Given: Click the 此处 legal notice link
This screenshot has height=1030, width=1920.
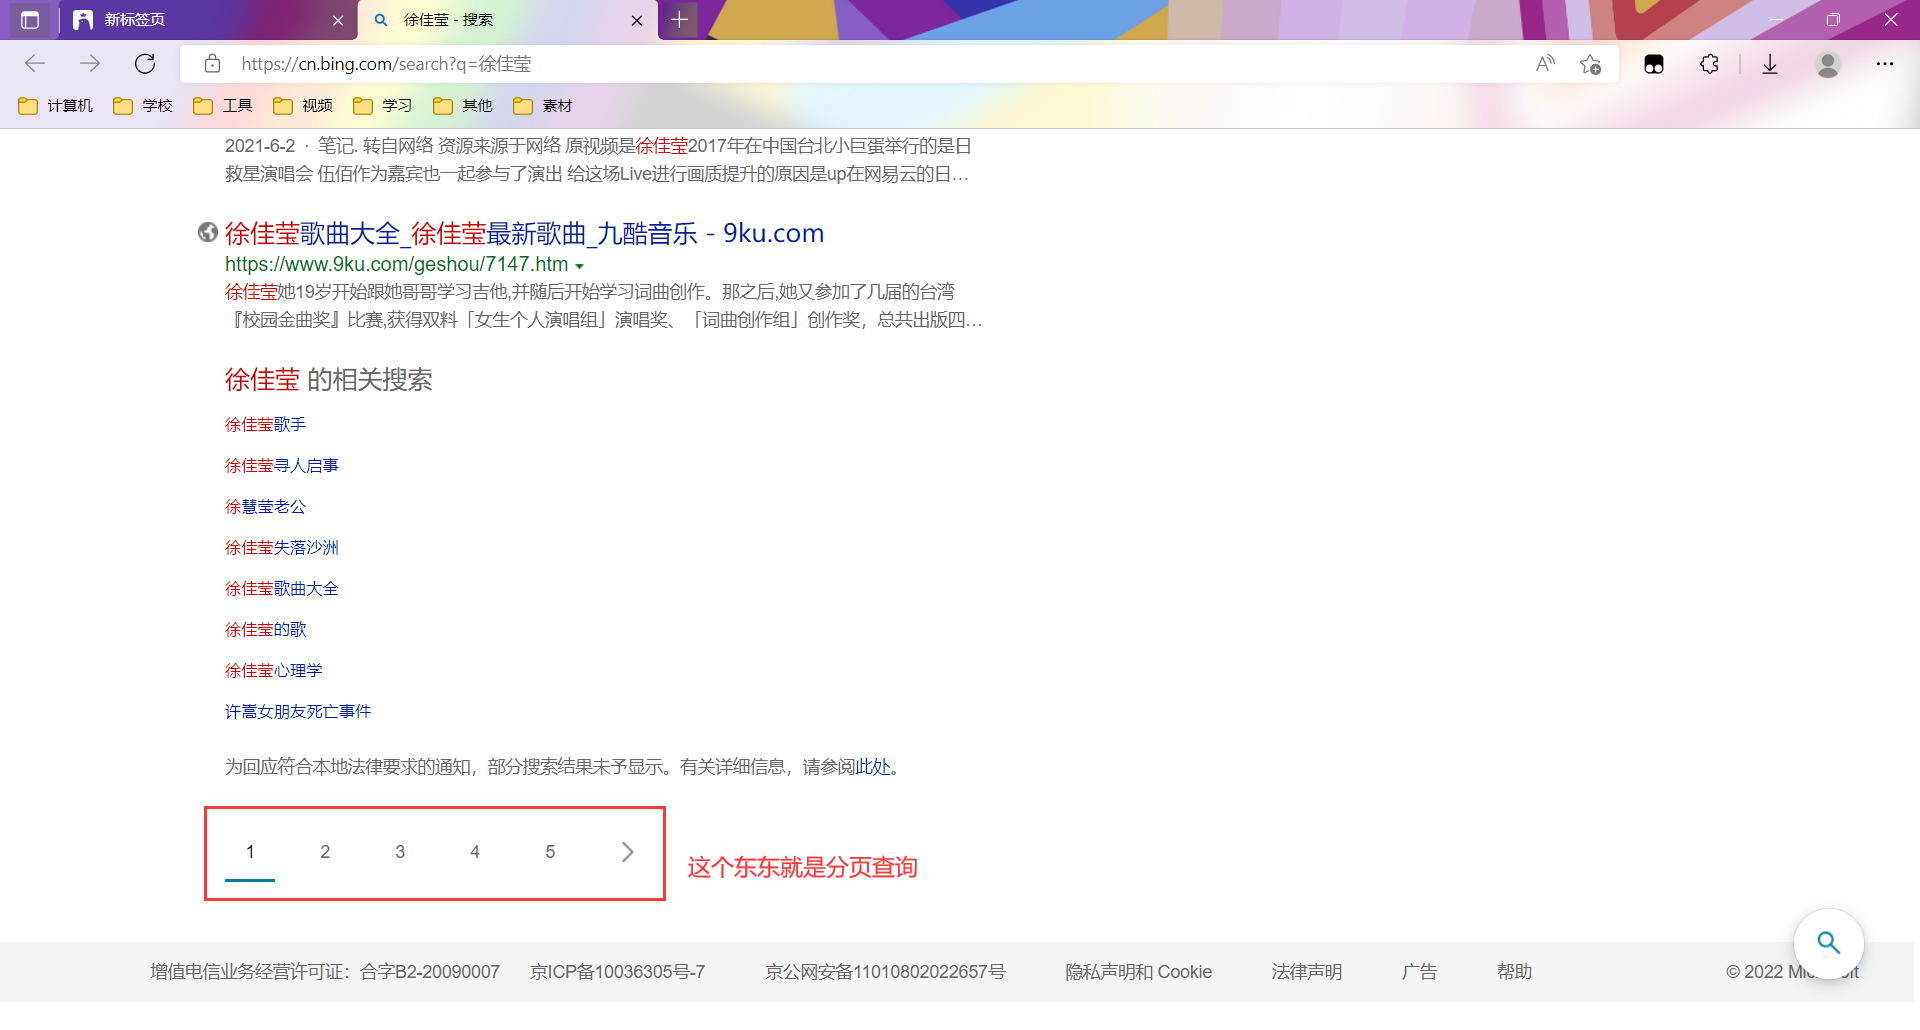Looking at the screenshot, I should pyautogui.click(x=872, y=767).
